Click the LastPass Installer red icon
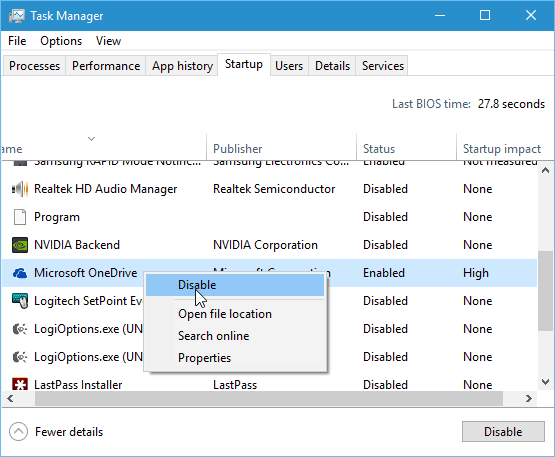Screen dimensions: 555x457 pos(20,384)
